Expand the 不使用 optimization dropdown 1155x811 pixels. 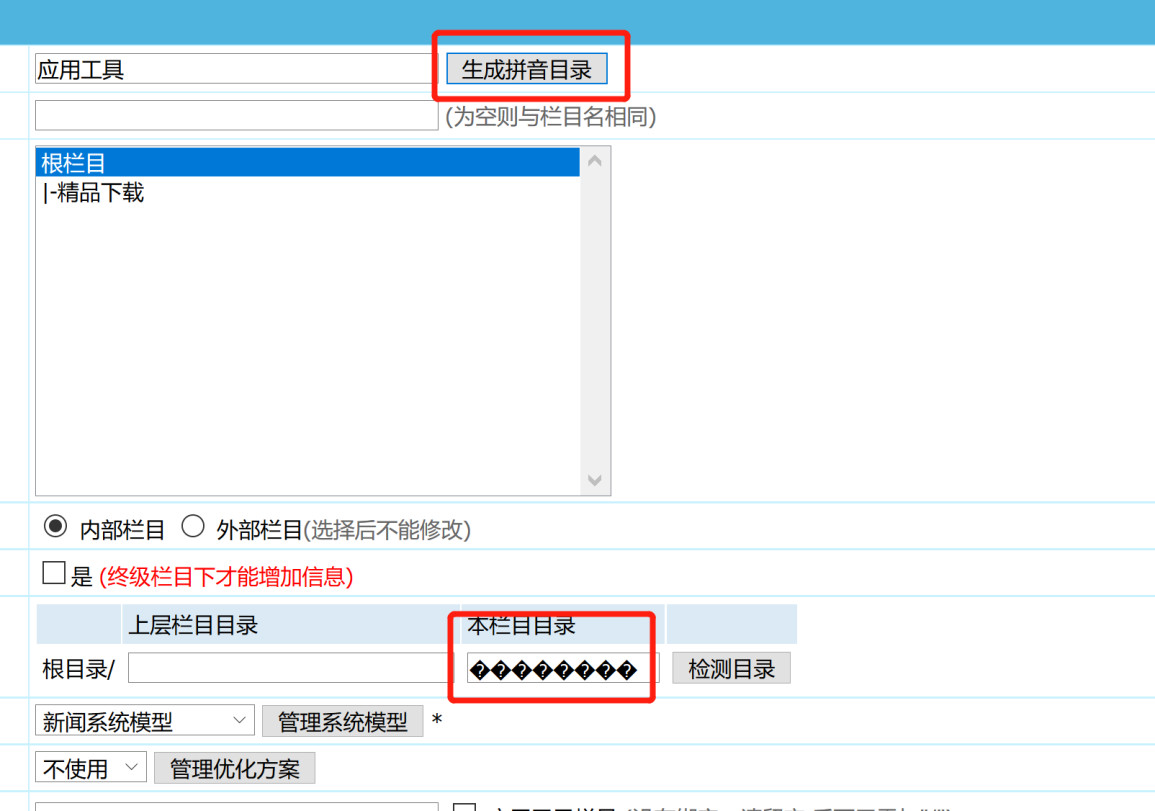(91, 768)
